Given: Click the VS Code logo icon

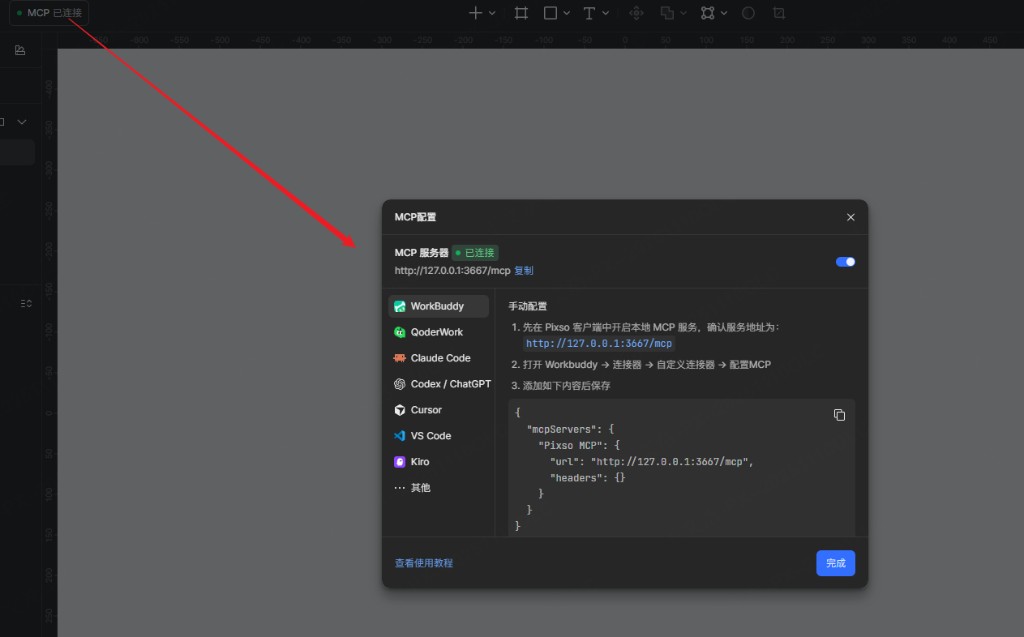Looking at the screenshot, I should (400, 436).
